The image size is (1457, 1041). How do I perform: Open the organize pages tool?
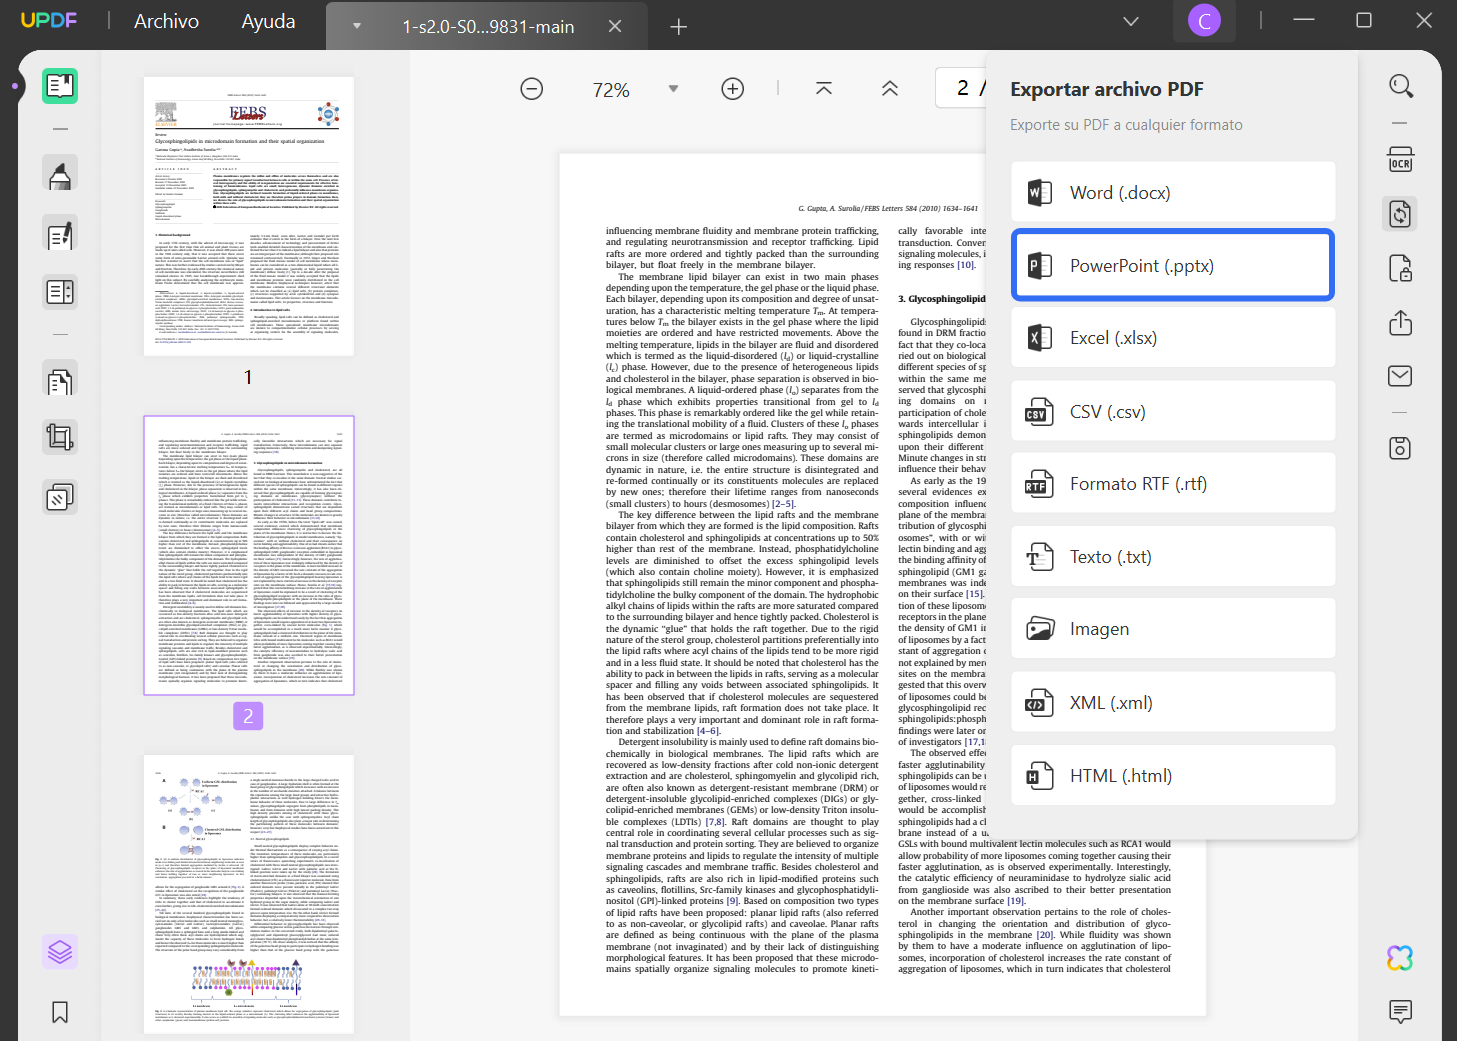60,380
